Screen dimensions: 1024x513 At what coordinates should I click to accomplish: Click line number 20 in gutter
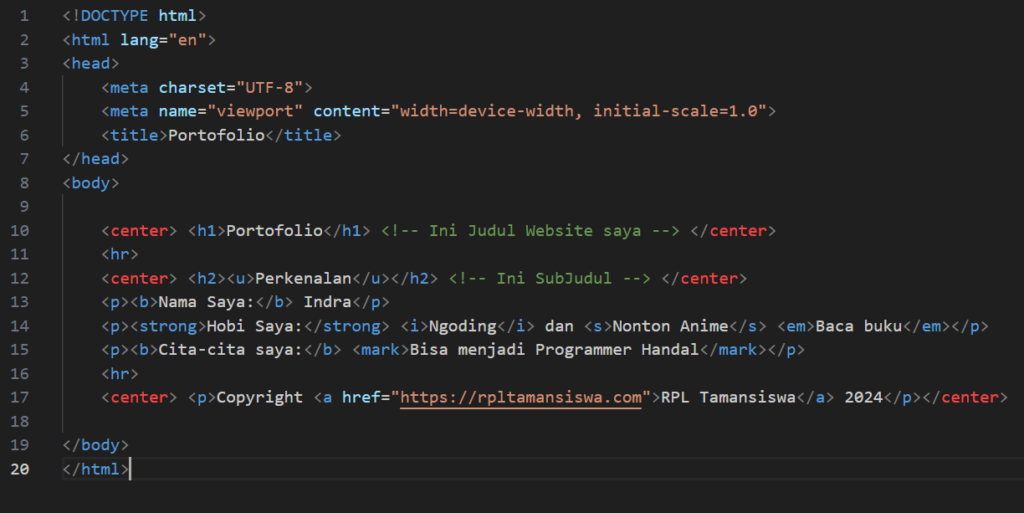(x=20, y=469)
